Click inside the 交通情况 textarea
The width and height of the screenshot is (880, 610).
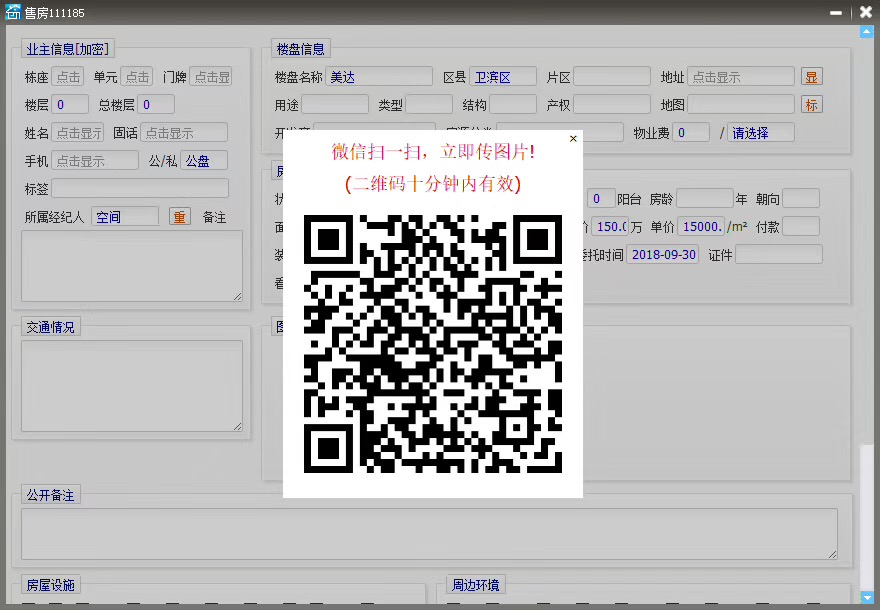coord(132,386)
